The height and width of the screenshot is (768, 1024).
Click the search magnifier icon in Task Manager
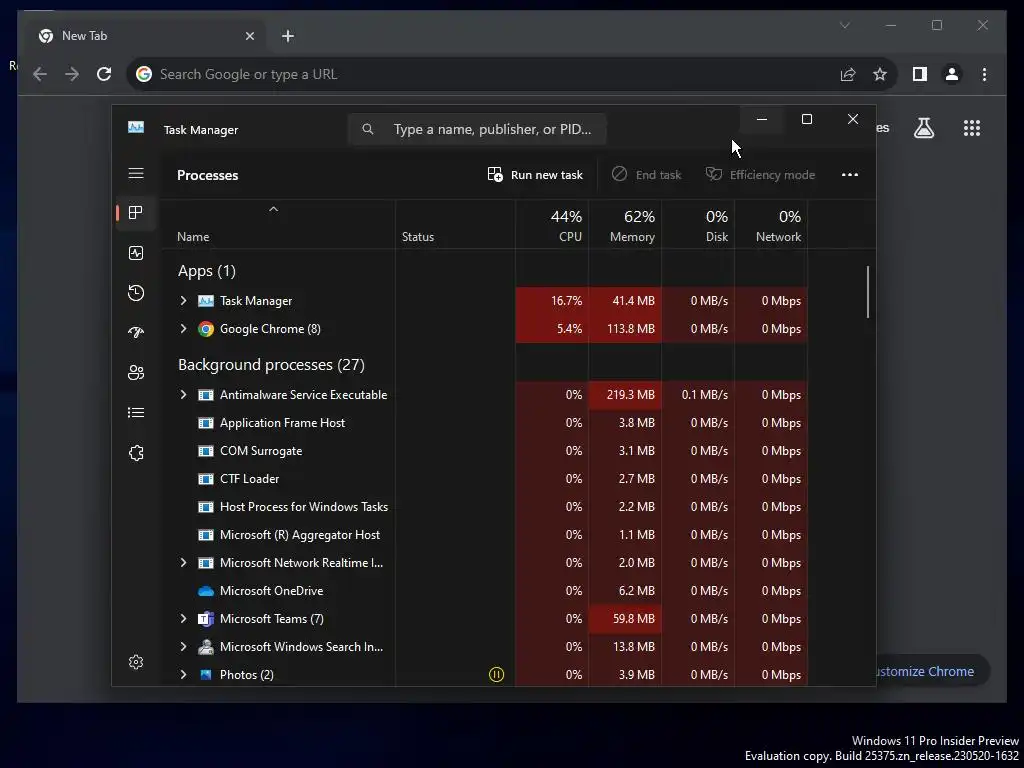(368, 129)
